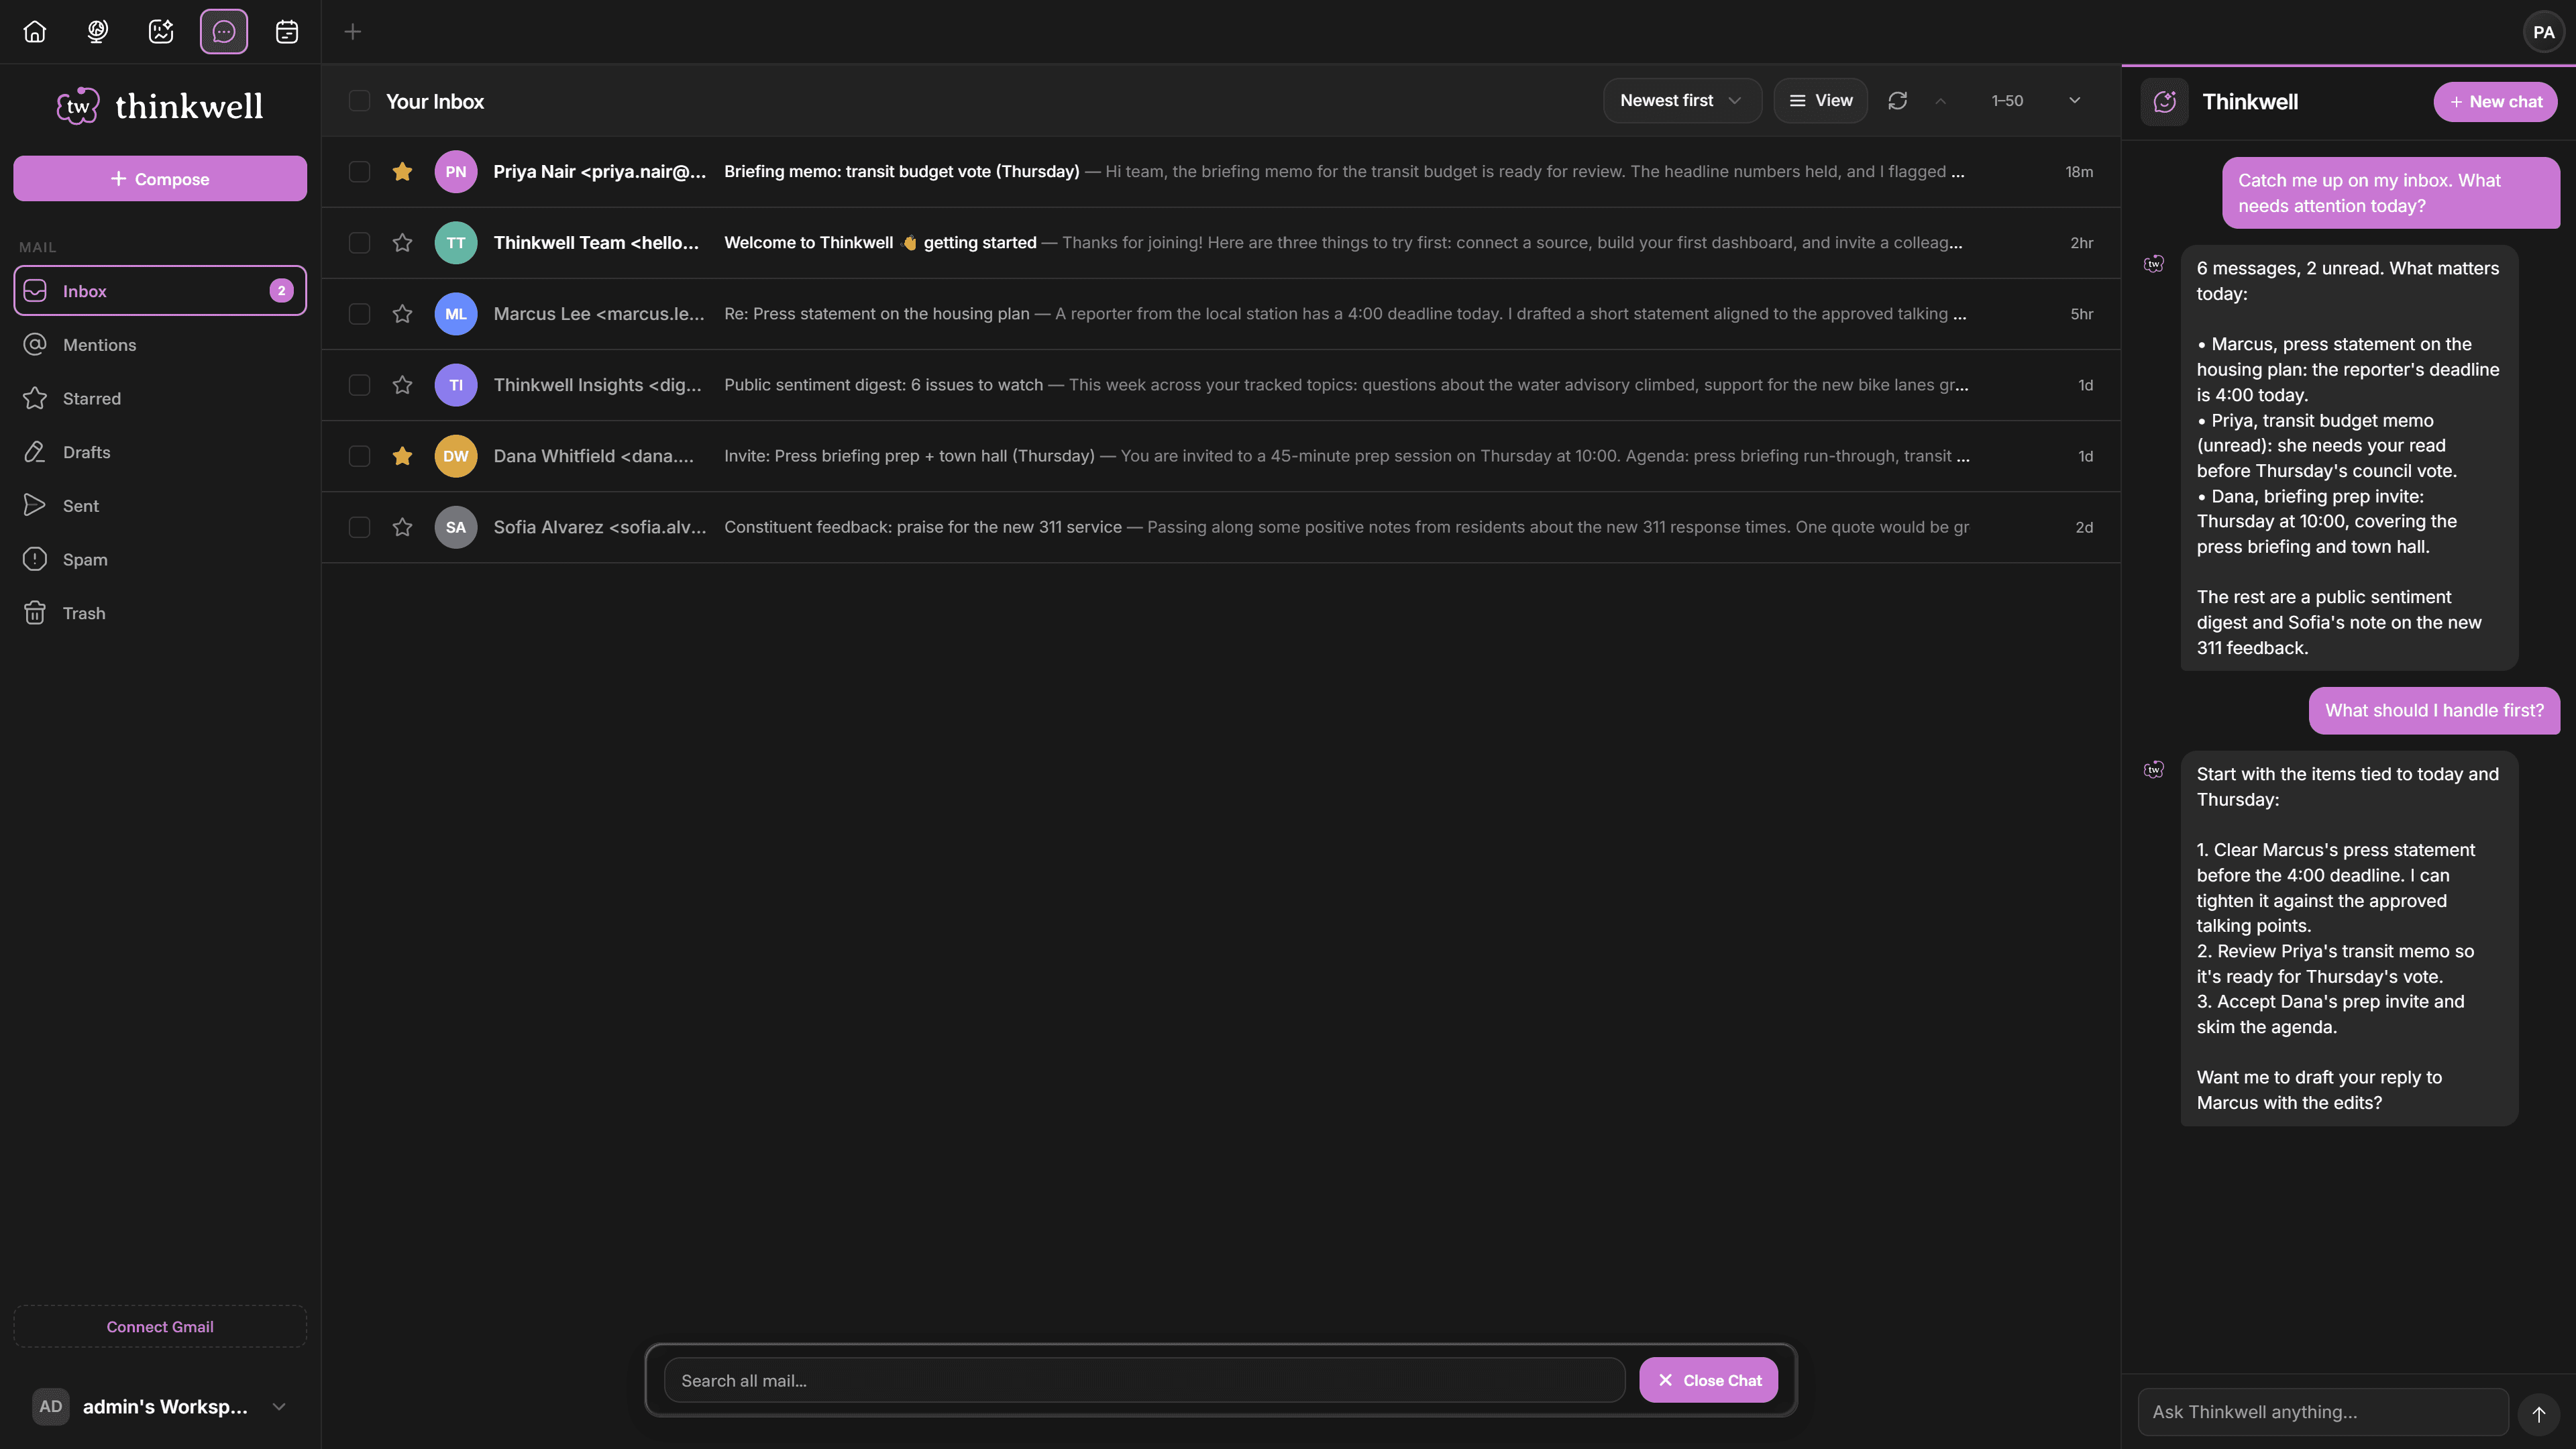Click Connect Gmail
The height and width of the screenshot is (1449, 2576).
click(x=160, y=1327)
